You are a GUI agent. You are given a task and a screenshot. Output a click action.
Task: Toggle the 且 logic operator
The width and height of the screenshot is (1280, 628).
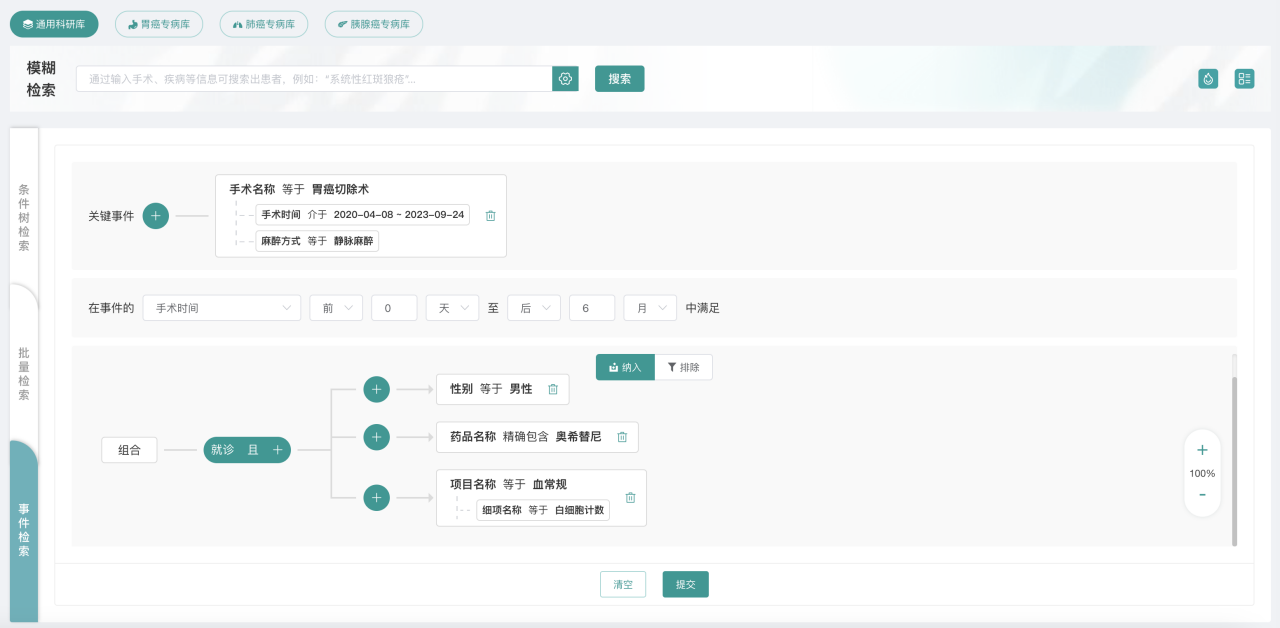pyautogui.click(x=253, y=450)
